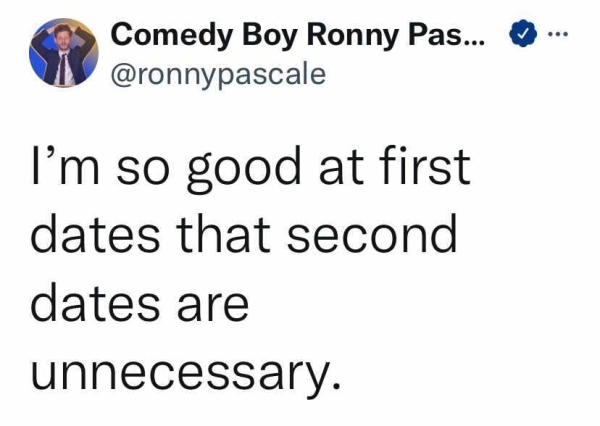Image resolution: width=600 pixels, height=426 pixels.
Task: Click the word 'that' in the tweet
Action: (241, 235)
